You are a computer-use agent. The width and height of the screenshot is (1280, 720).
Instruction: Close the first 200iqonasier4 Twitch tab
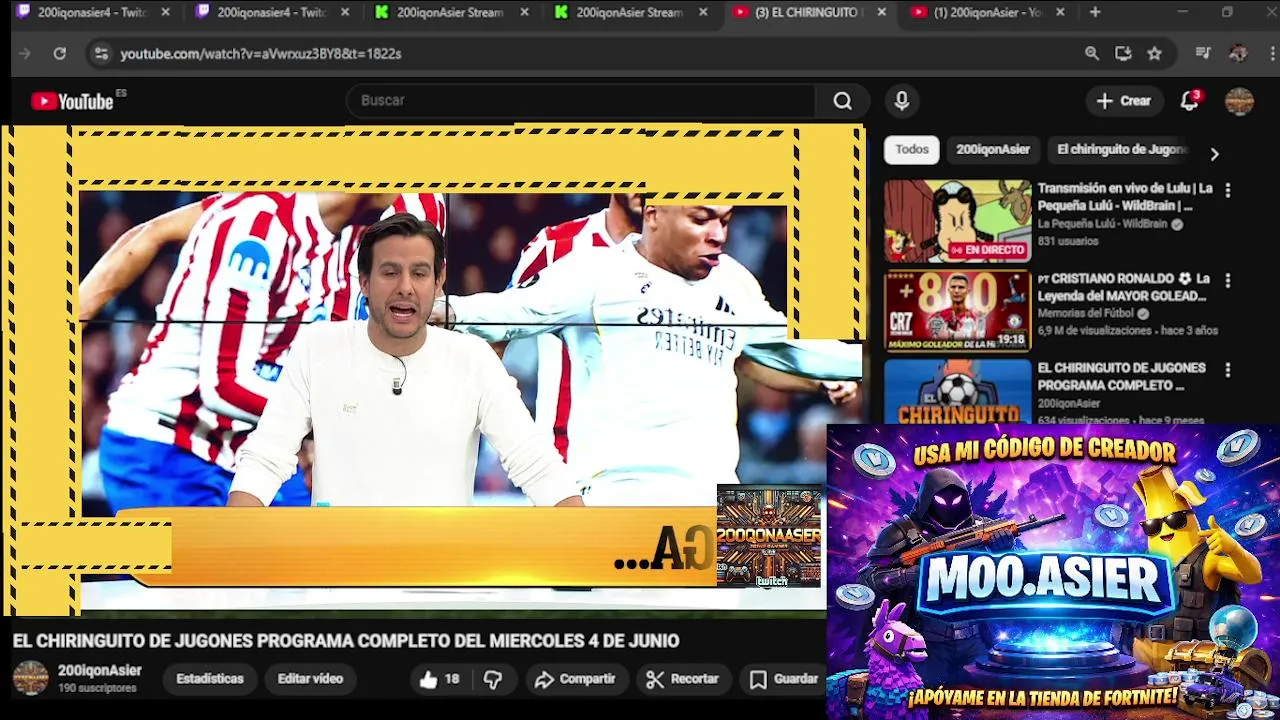pyautogui.click(x=165, y=13)
